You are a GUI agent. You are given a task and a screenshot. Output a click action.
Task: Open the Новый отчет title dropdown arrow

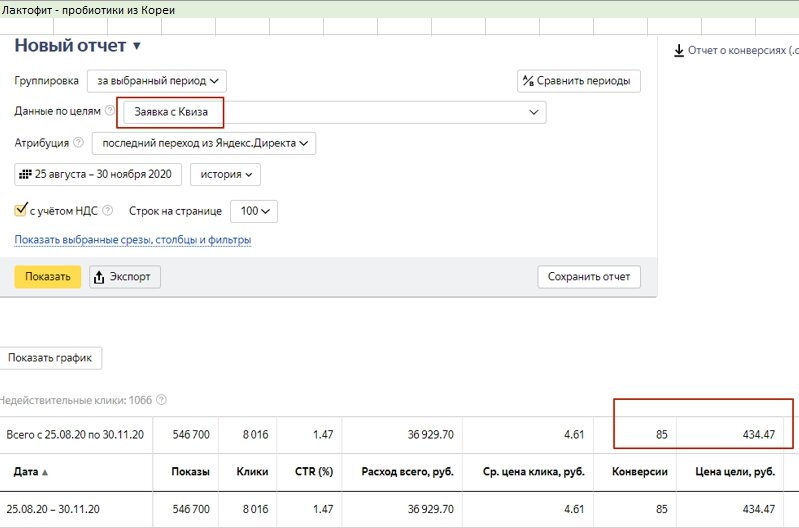tap(137, 46)
